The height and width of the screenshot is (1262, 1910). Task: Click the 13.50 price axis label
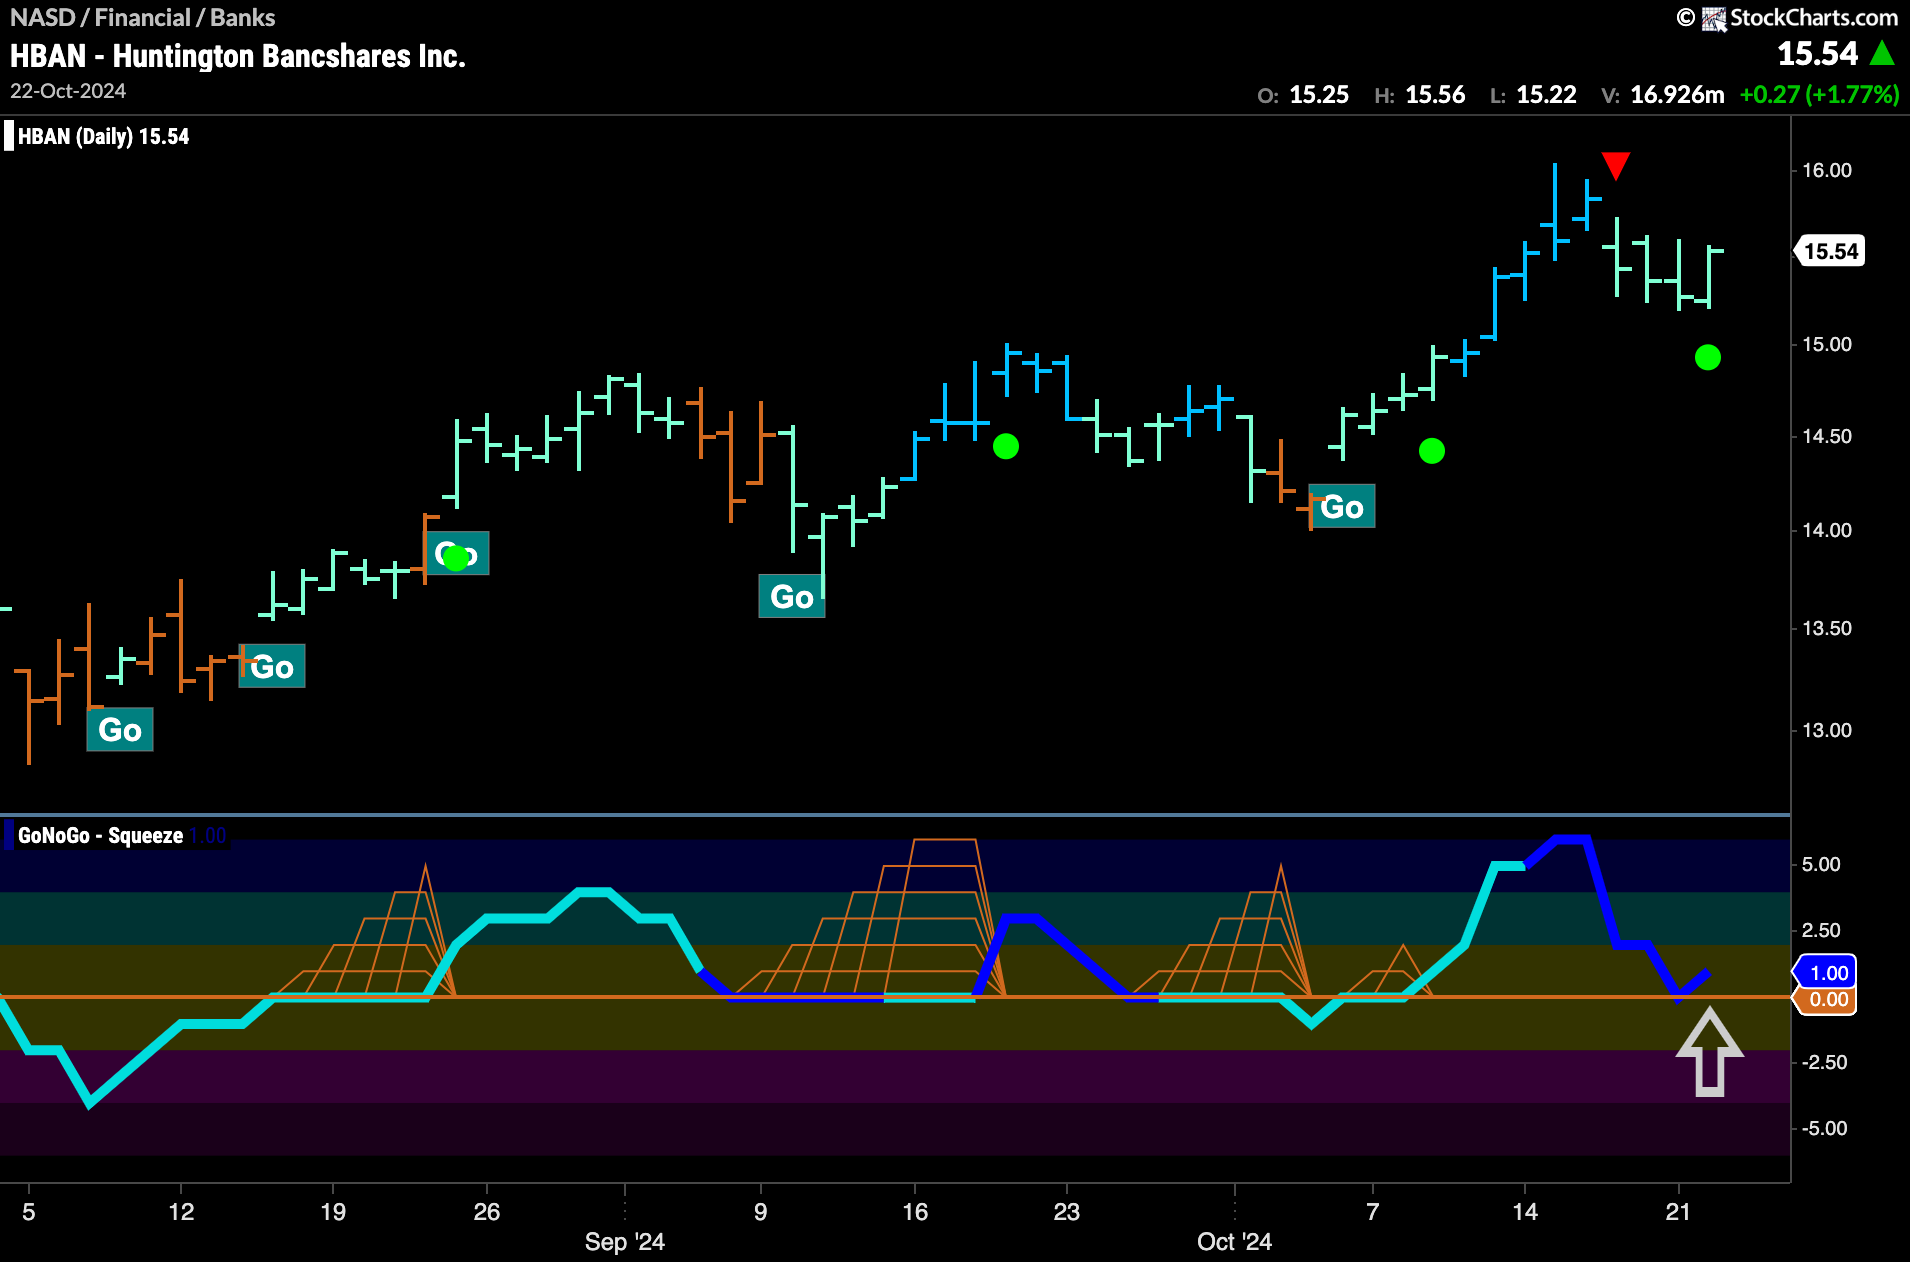point(1827,628)
